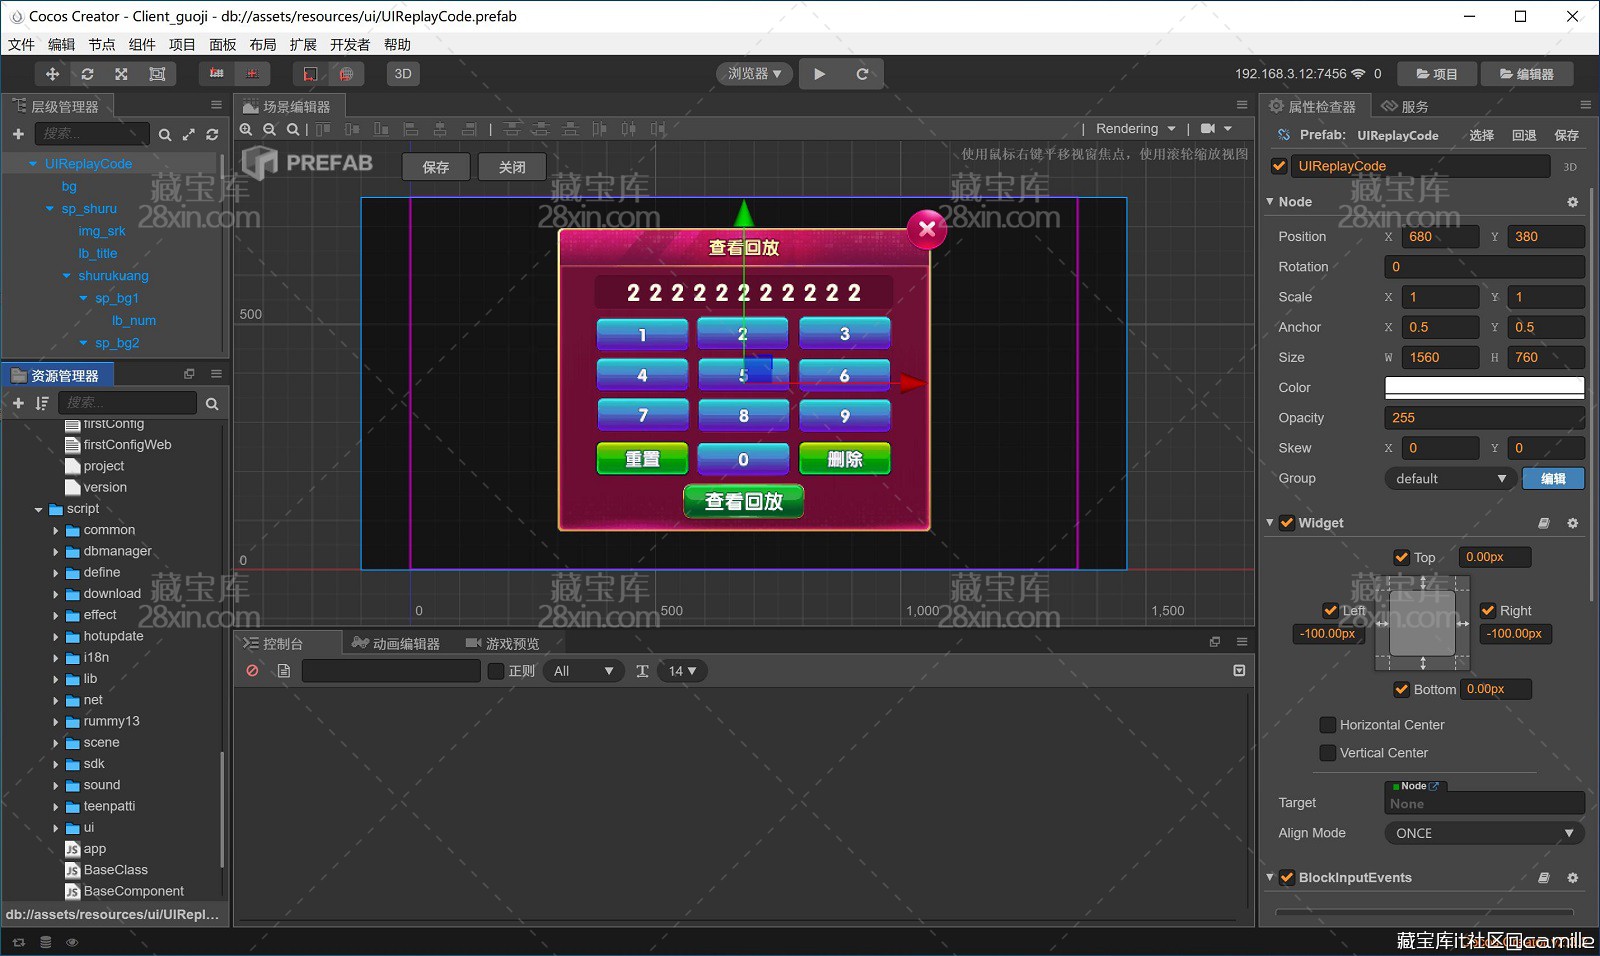Open the 开发者 menu

[x=350, y=45]
